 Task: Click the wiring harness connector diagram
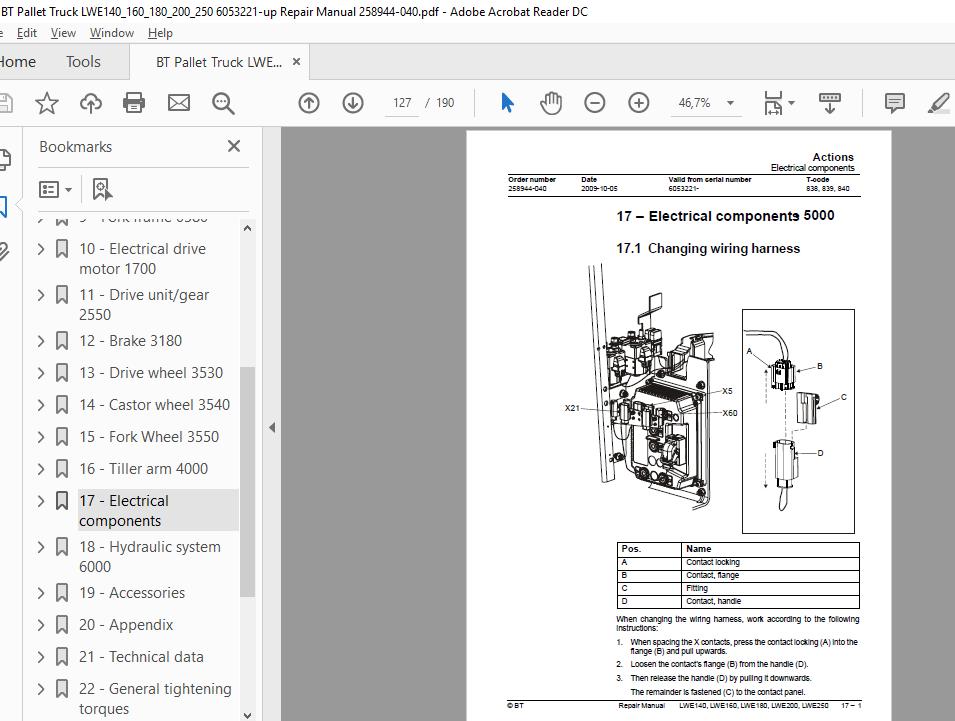click(798, 421)
